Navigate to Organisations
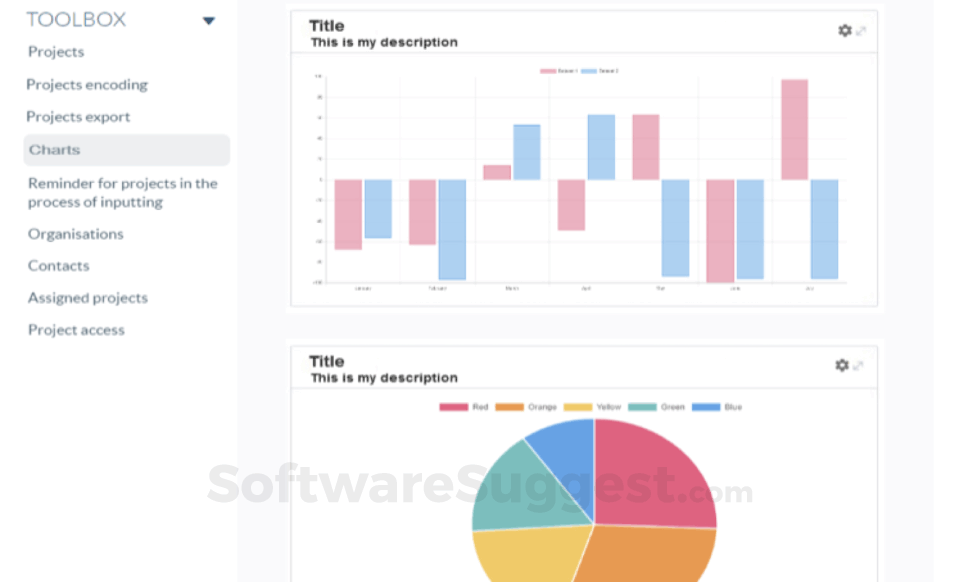The image size is (960, 582). click(75, 234)
